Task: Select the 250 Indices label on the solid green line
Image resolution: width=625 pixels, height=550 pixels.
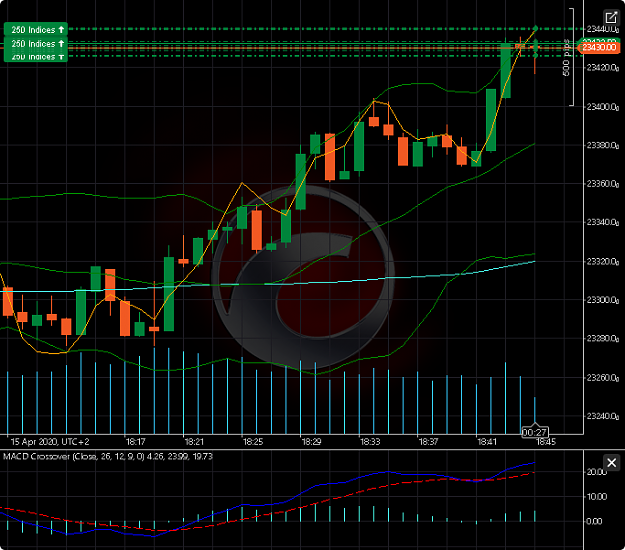Action: click(35, 43)
